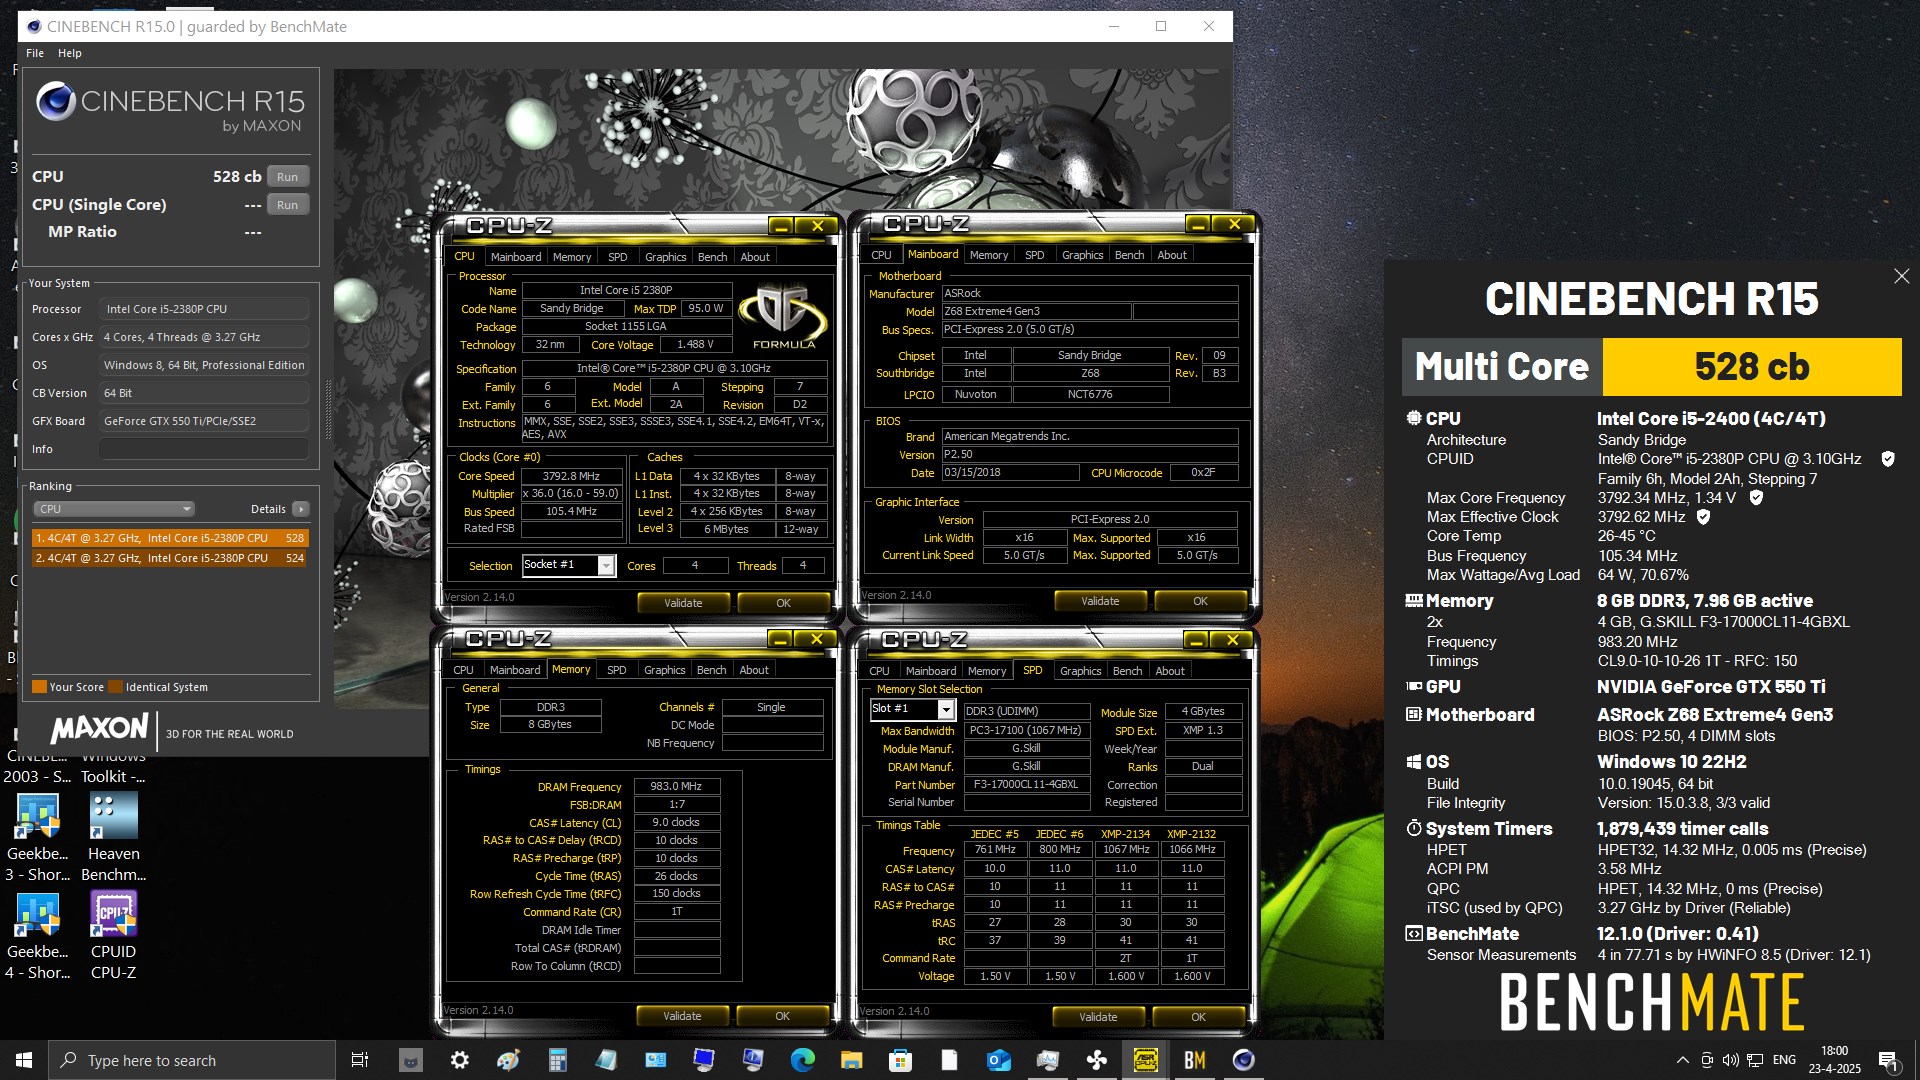
Task: Select SPD tab in CPU-Z CPU window
Action: (618, 257)
